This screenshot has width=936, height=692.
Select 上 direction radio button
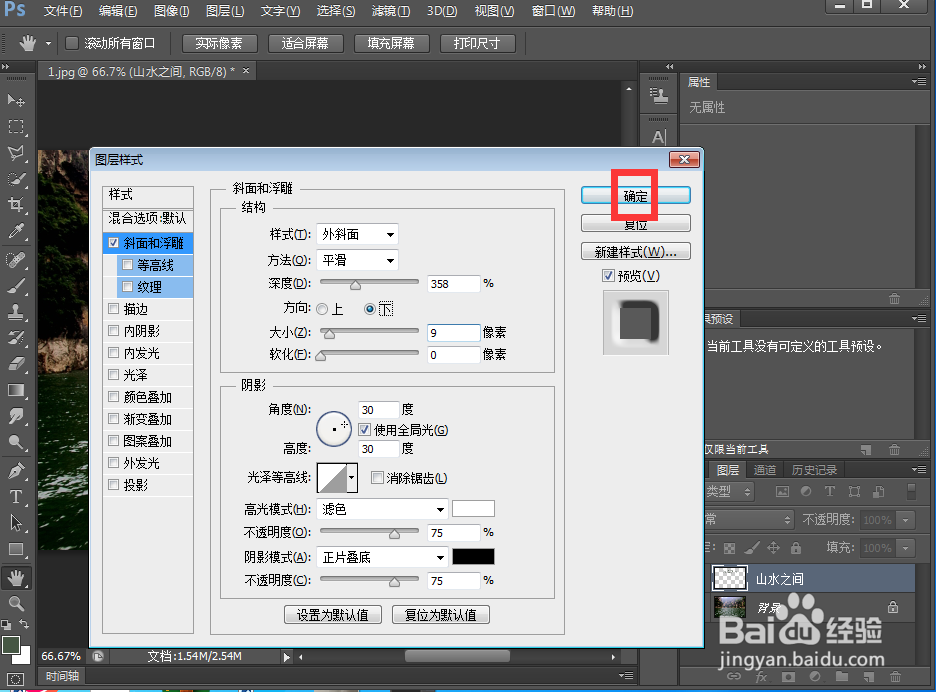[322, 309]
